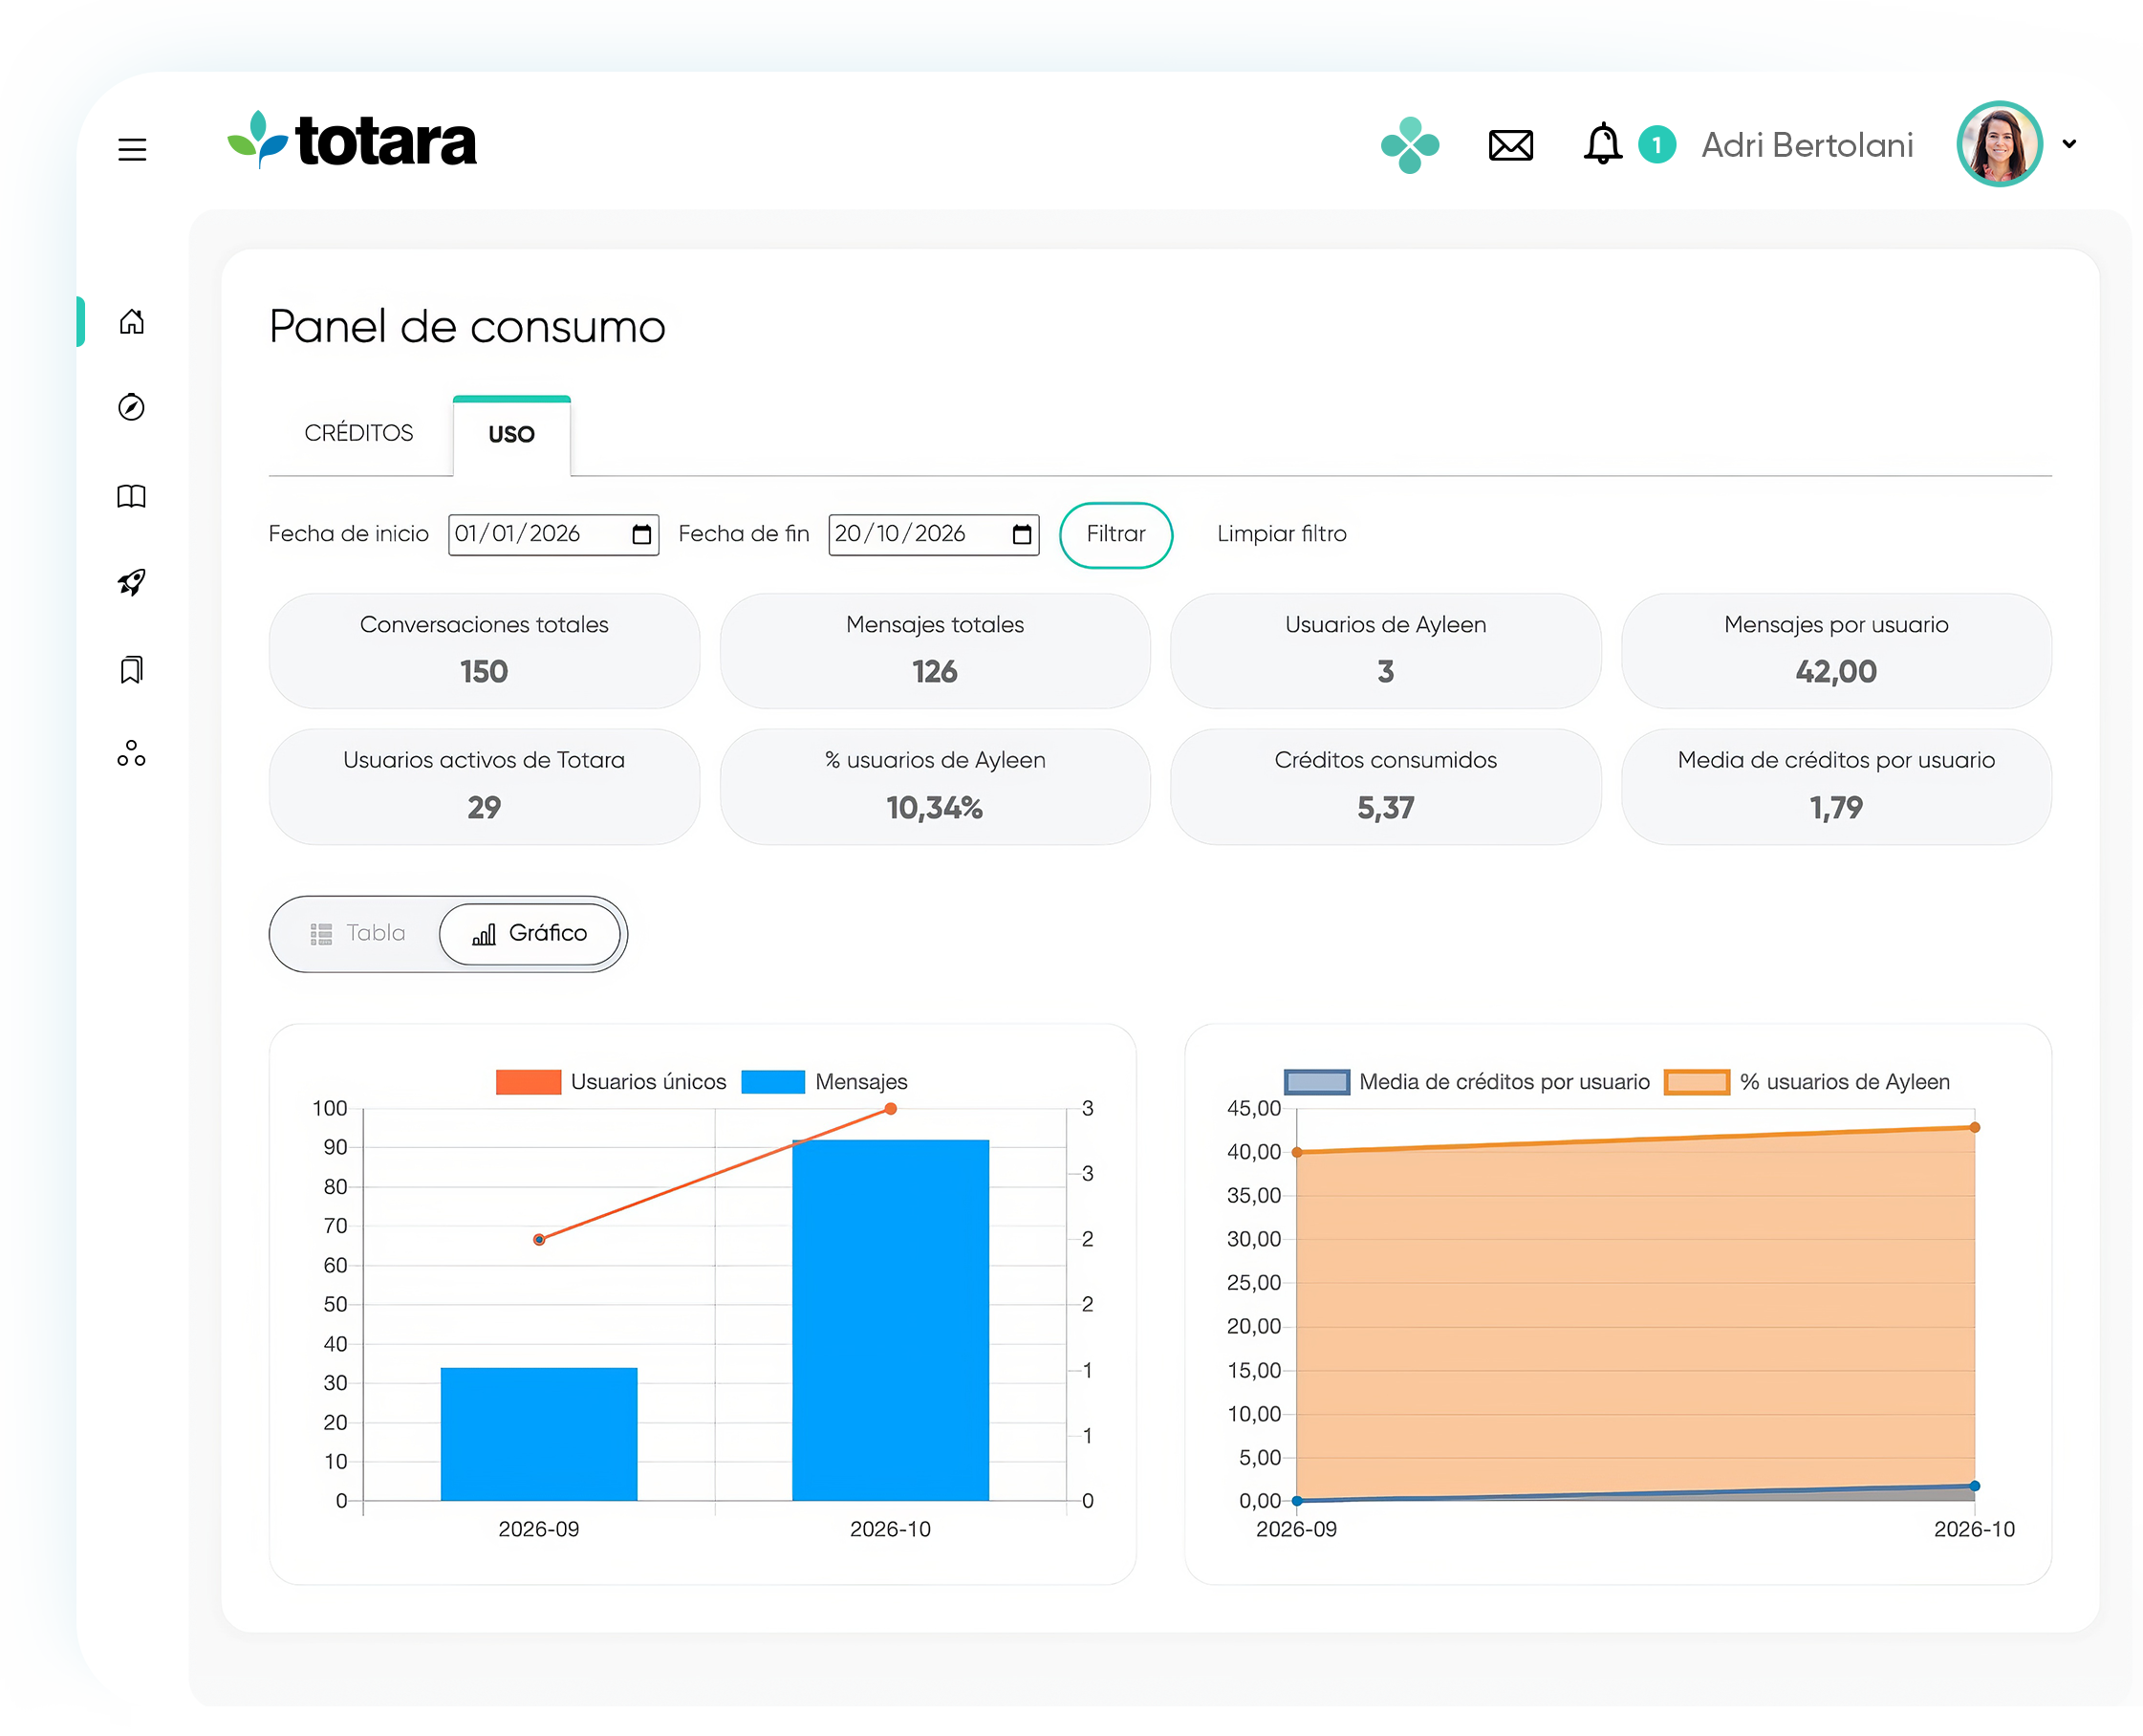This screenshot has height=1736, width=2143.
Task: Click the Filtrar button
Action: pos(1115,535)
